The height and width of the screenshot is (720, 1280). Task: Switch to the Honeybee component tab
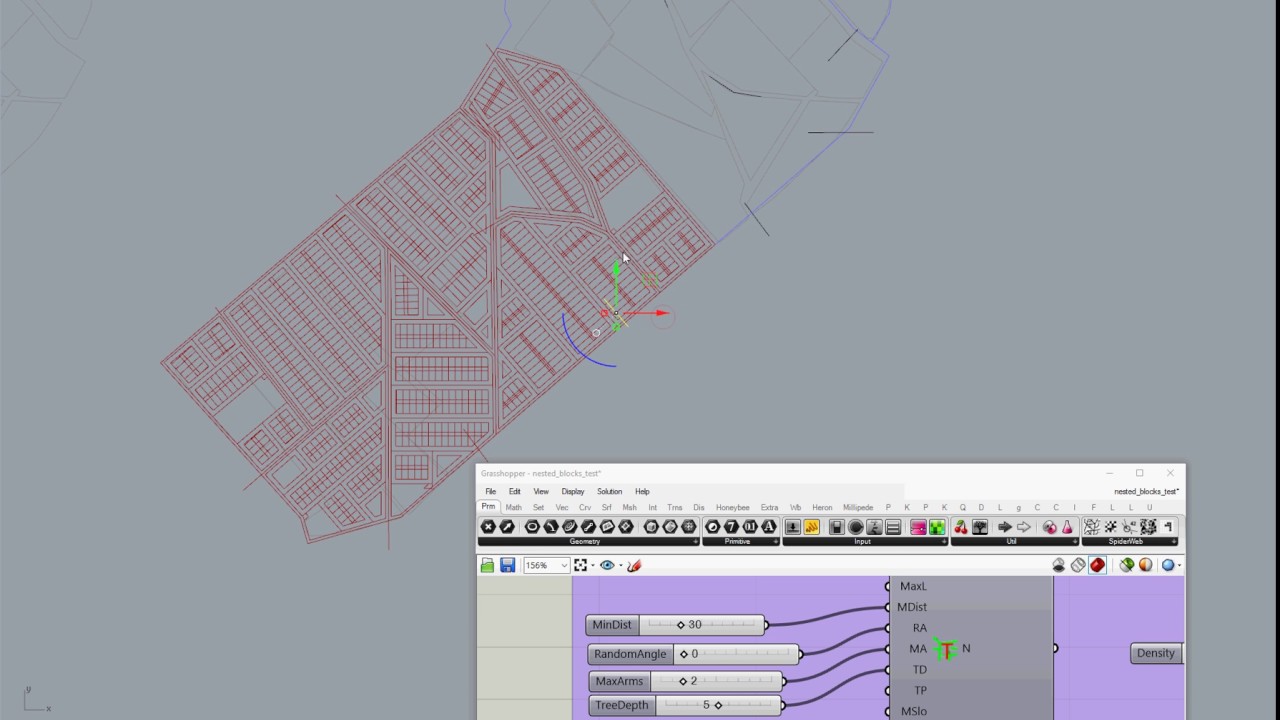732,507
